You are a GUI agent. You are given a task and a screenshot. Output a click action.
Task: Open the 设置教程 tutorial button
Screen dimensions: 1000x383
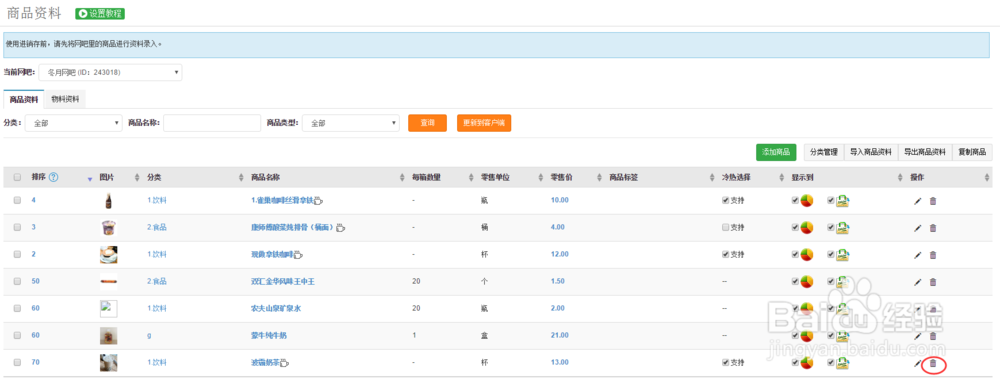(x=100, y=13)
